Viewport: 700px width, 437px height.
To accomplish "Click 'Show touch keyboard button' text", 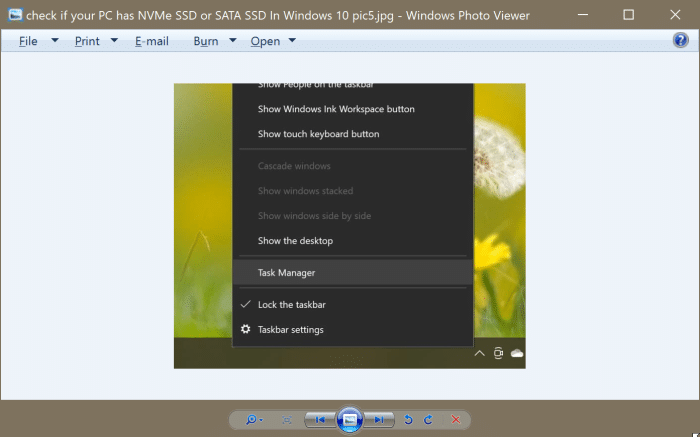I will coord(318,134).
